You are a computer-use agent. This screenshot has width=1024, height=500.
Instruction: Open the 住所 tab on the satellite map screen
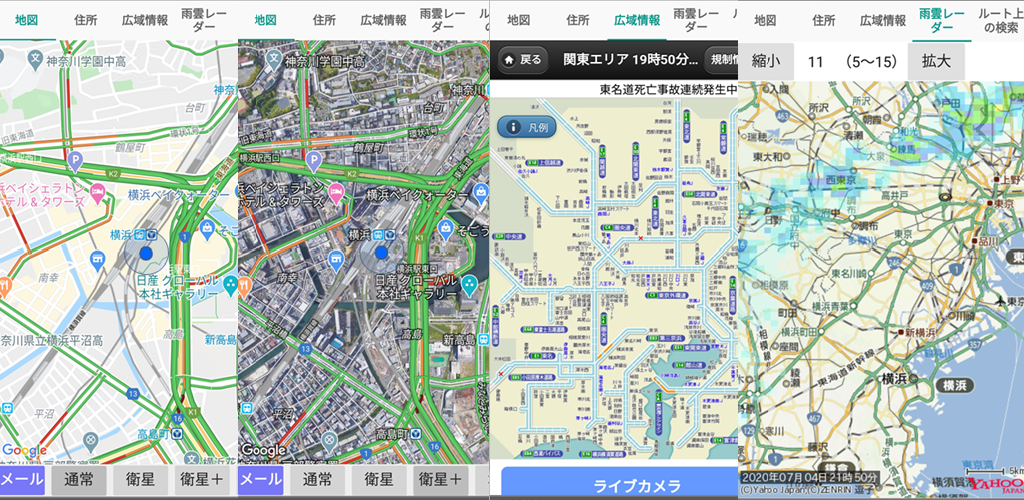click(325, 20)
